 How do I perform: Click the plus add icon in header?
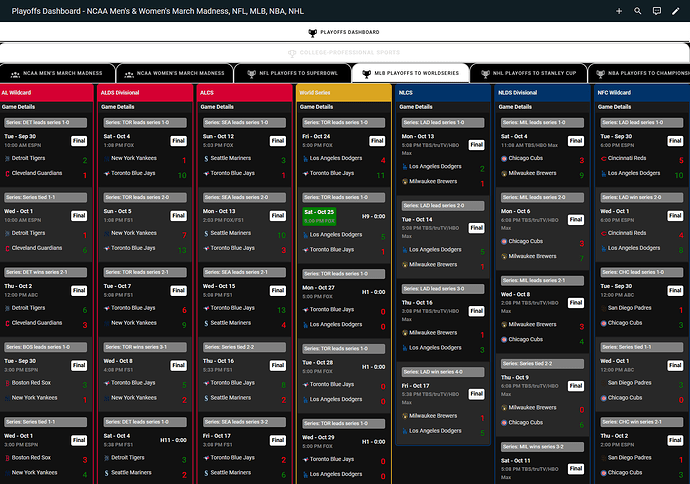click(x=619, y=11)
